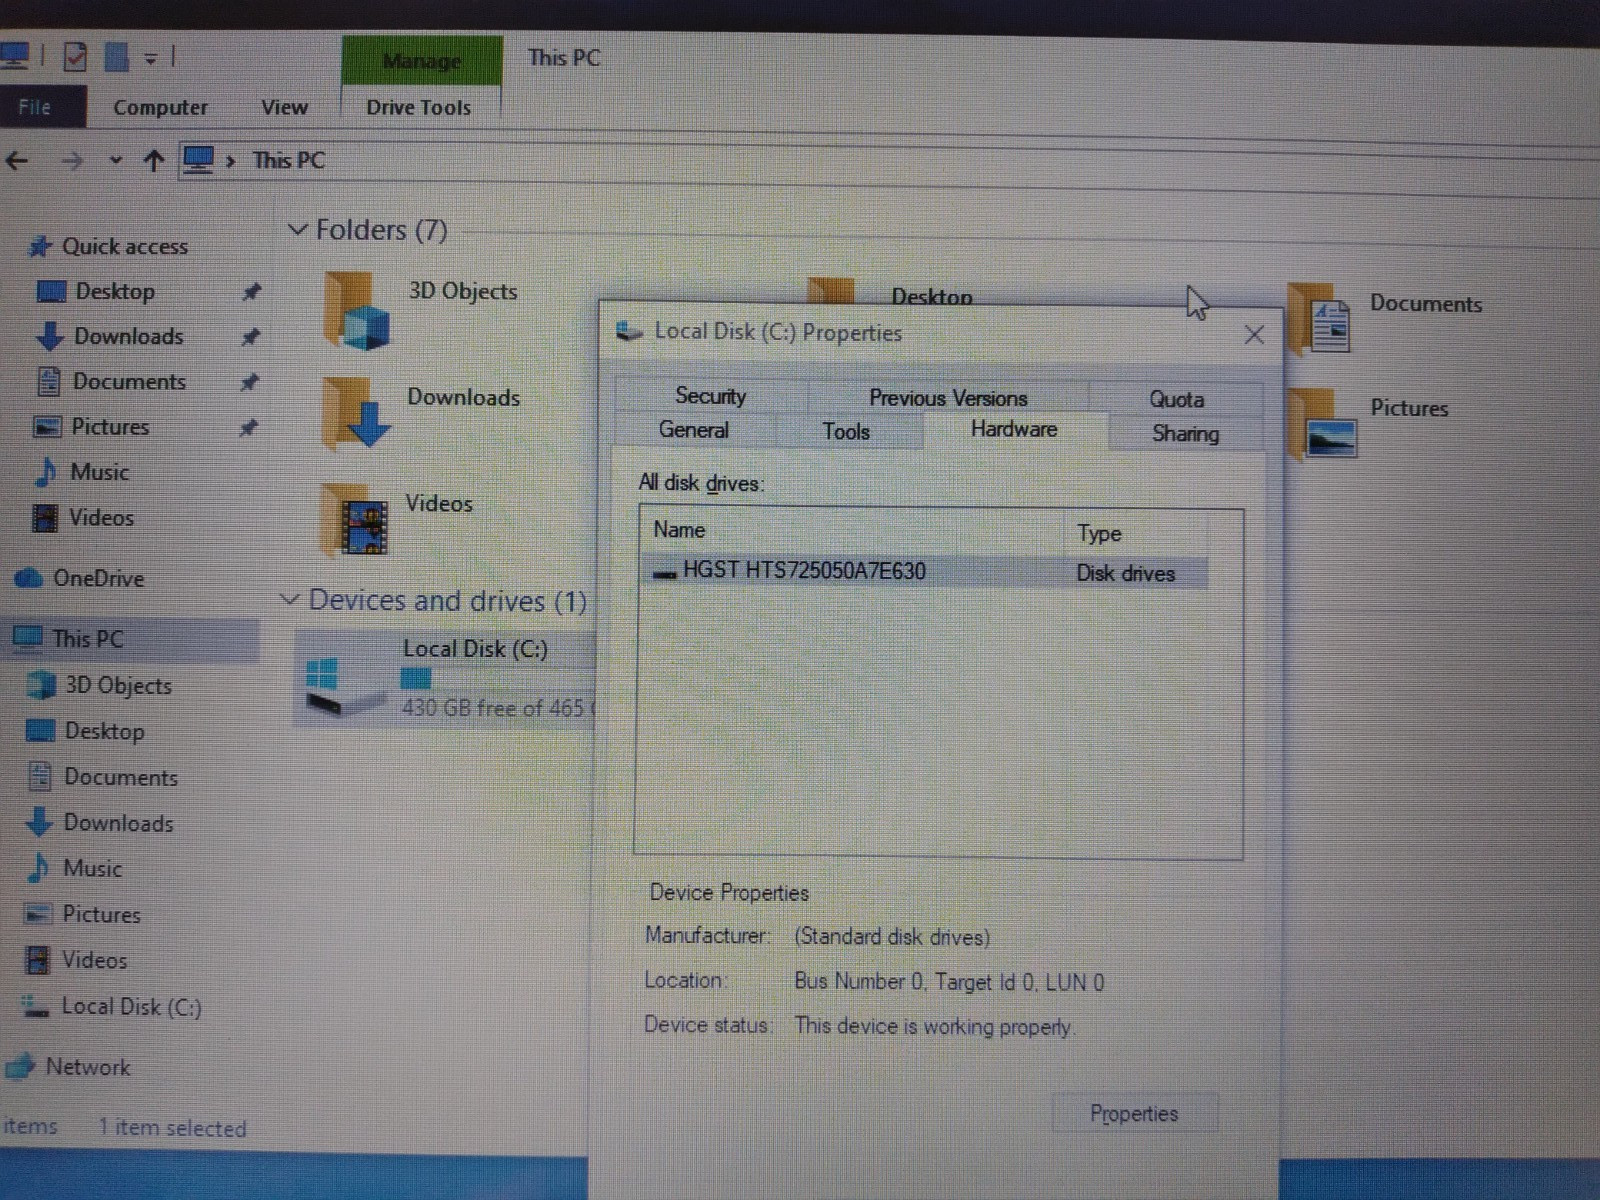The image size is (1600, 1200).
Task: Click the Properties quick access toolbar icon
Action: [75, 57]
